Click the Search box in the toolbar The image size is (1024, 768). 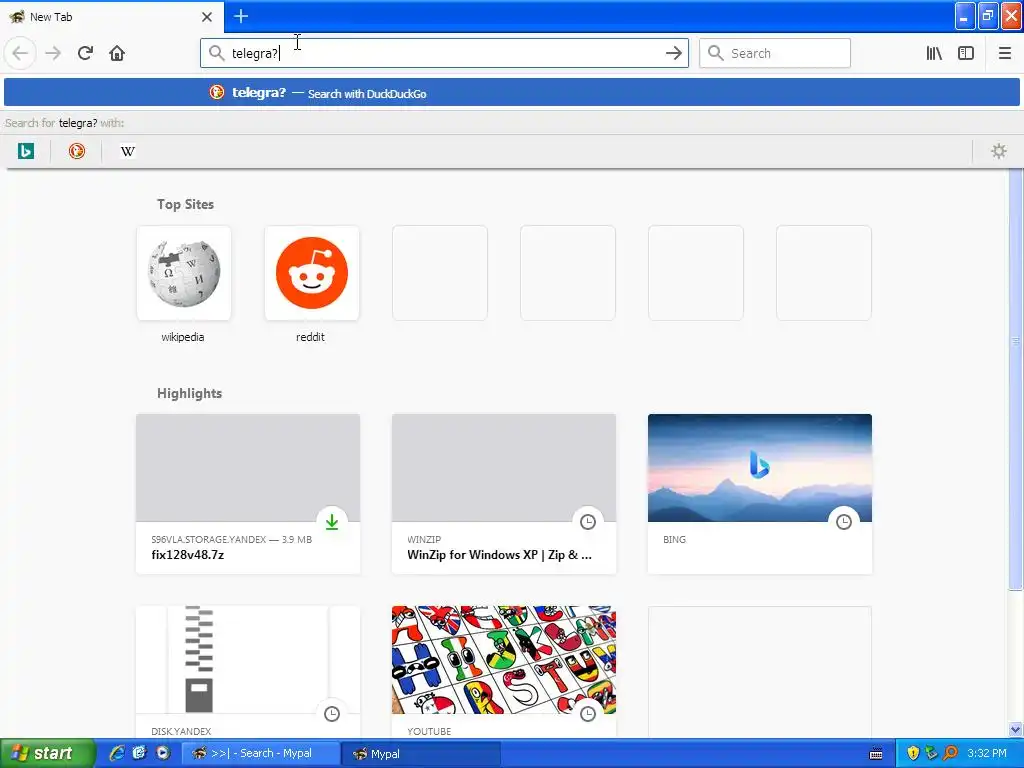point(775,53)
